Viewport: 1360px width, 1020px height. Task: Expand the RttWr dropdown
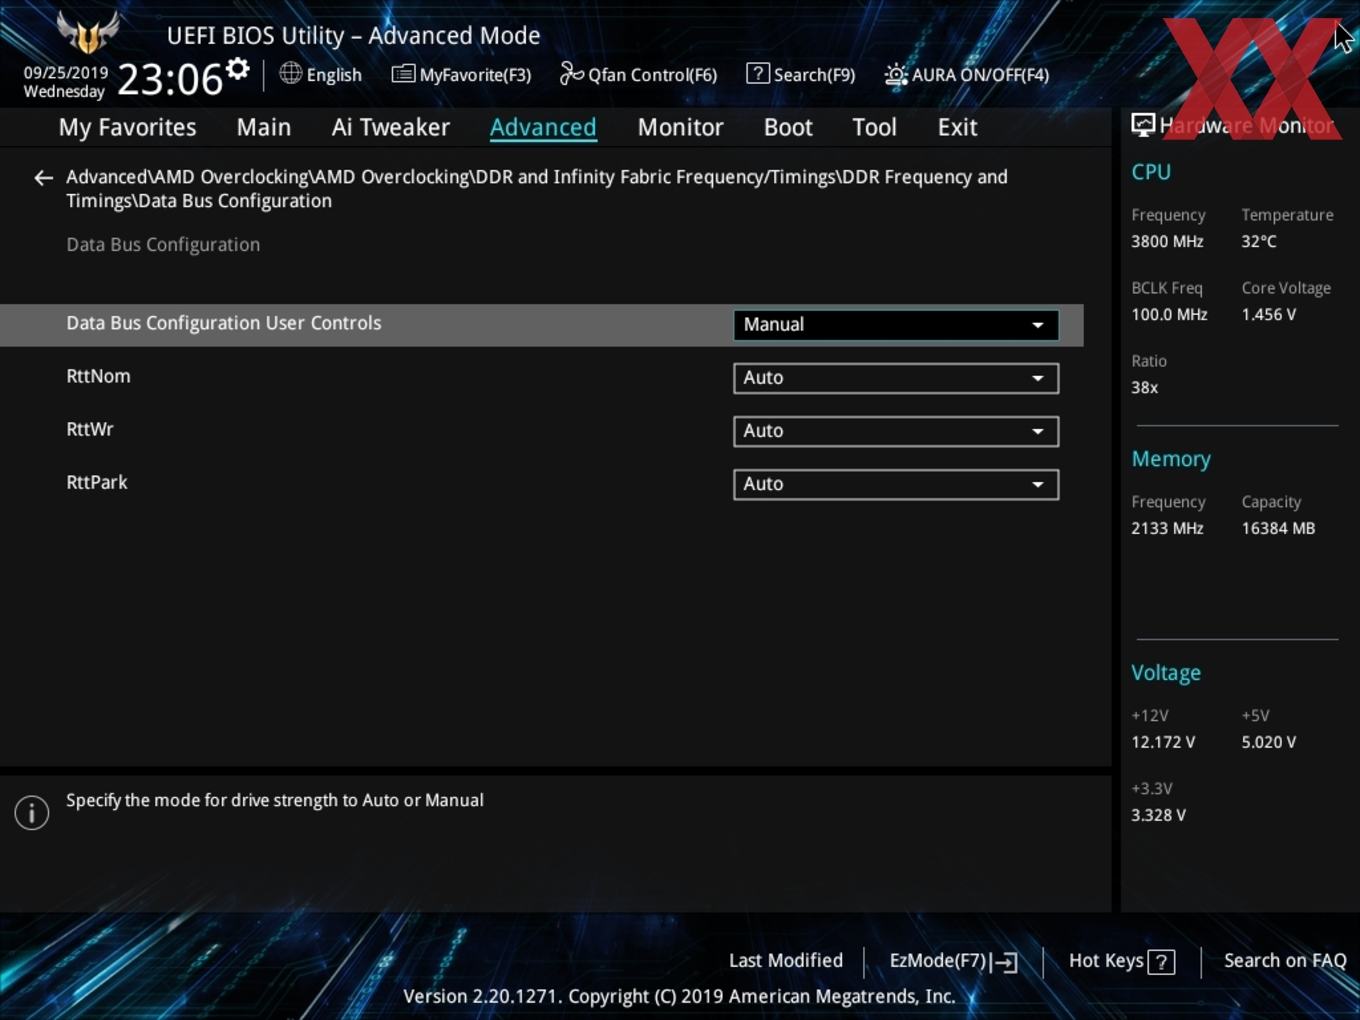[896, 431]
